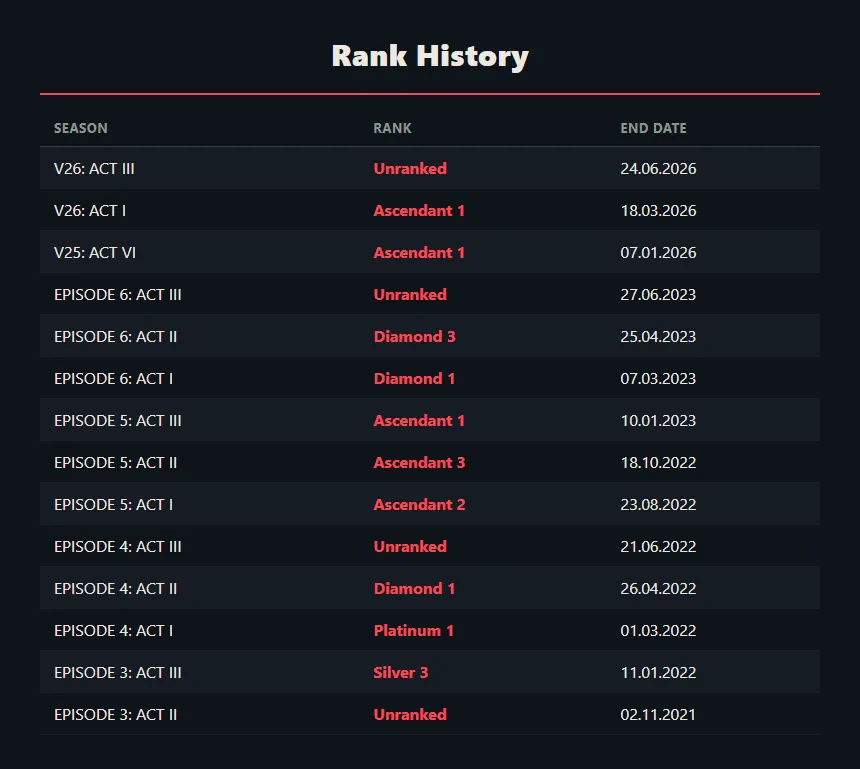The width and height of the screenshot is (860, 769).
Task: Select the V26: ACT III season row
Action: coord(430,168)
